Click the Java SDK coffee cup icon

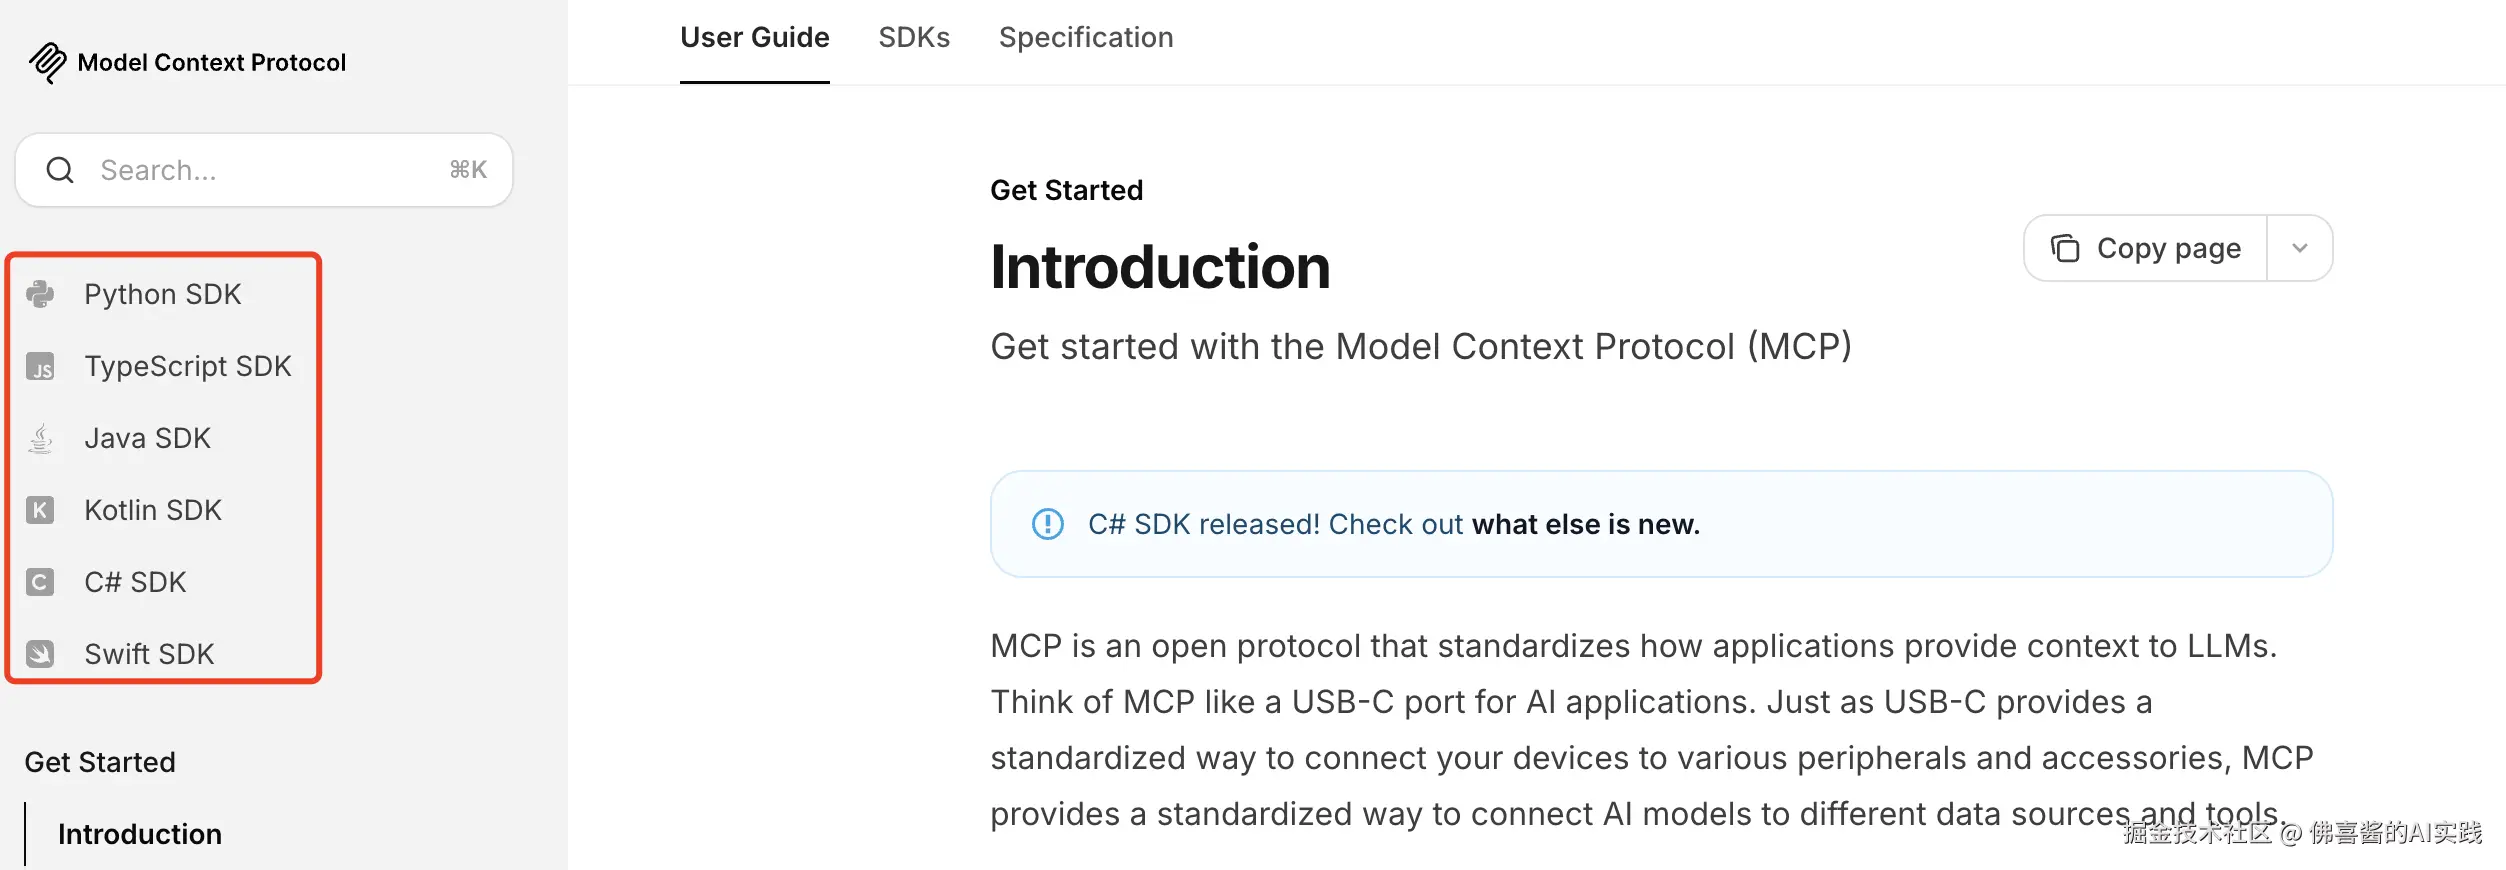[x=40, y=439]
